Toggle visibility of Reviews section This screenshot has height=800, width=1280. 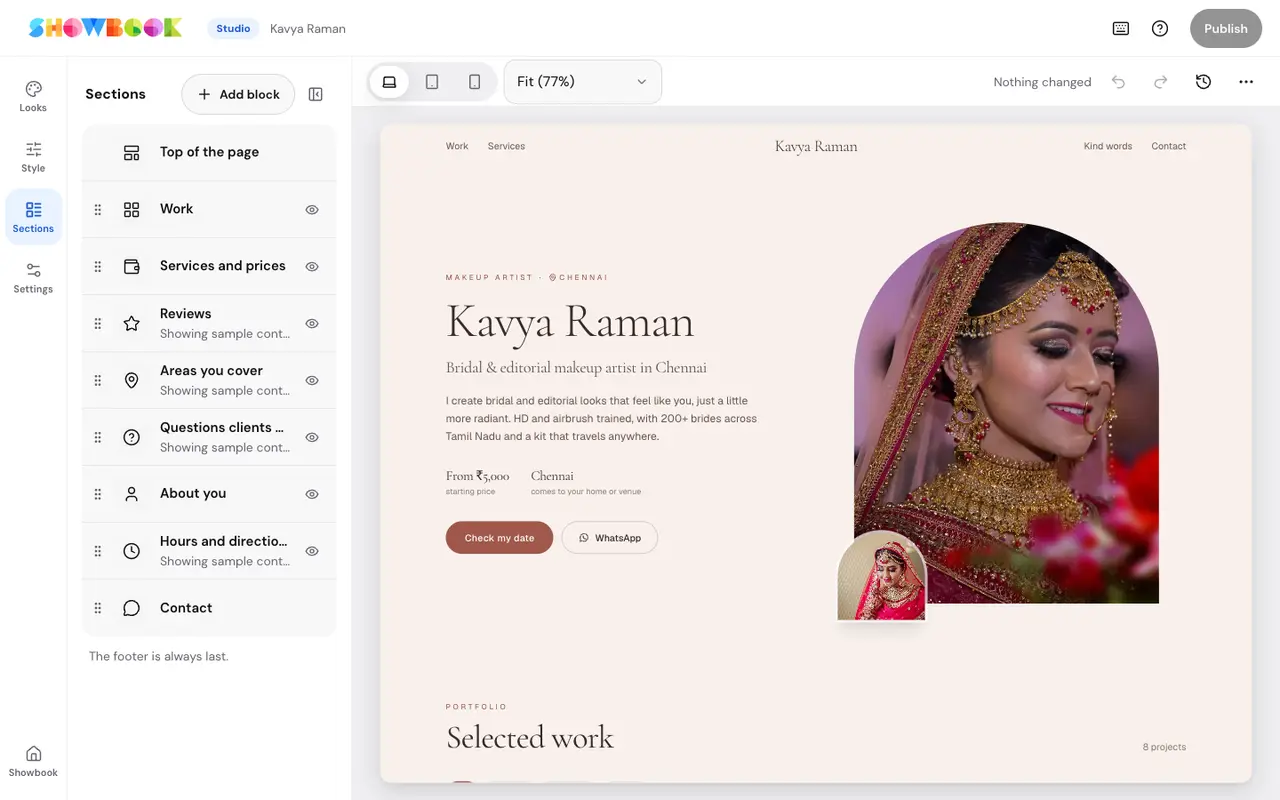[312, 324]
